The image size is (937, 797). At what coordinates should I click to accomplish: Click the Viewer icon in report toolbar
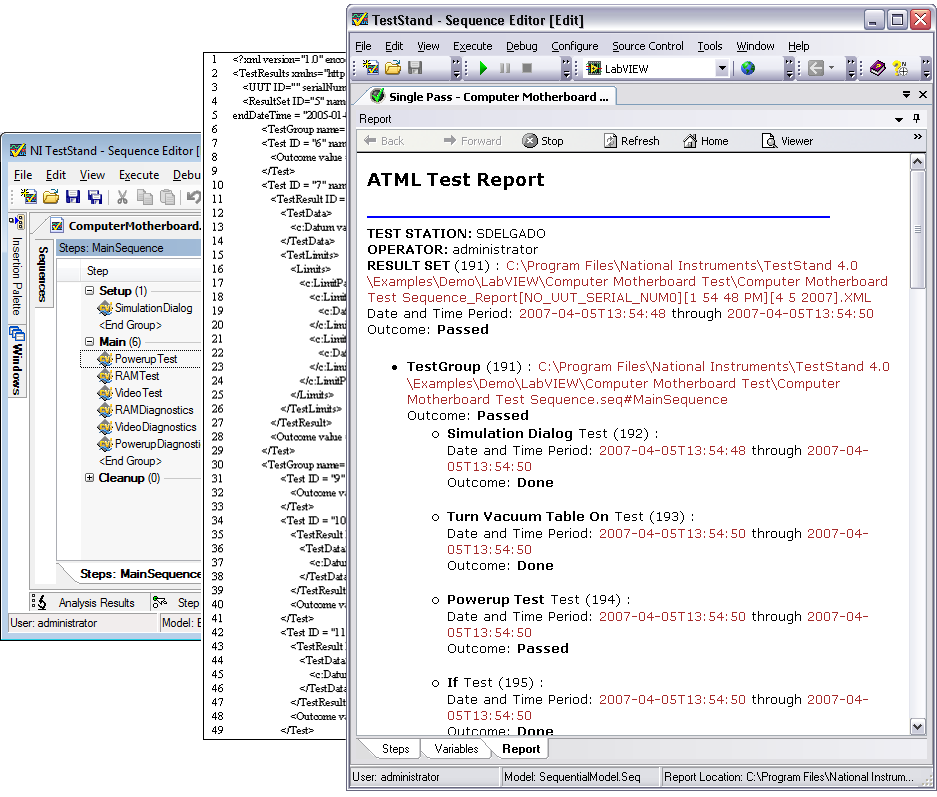pyautogui.click(x=787, y=141)
